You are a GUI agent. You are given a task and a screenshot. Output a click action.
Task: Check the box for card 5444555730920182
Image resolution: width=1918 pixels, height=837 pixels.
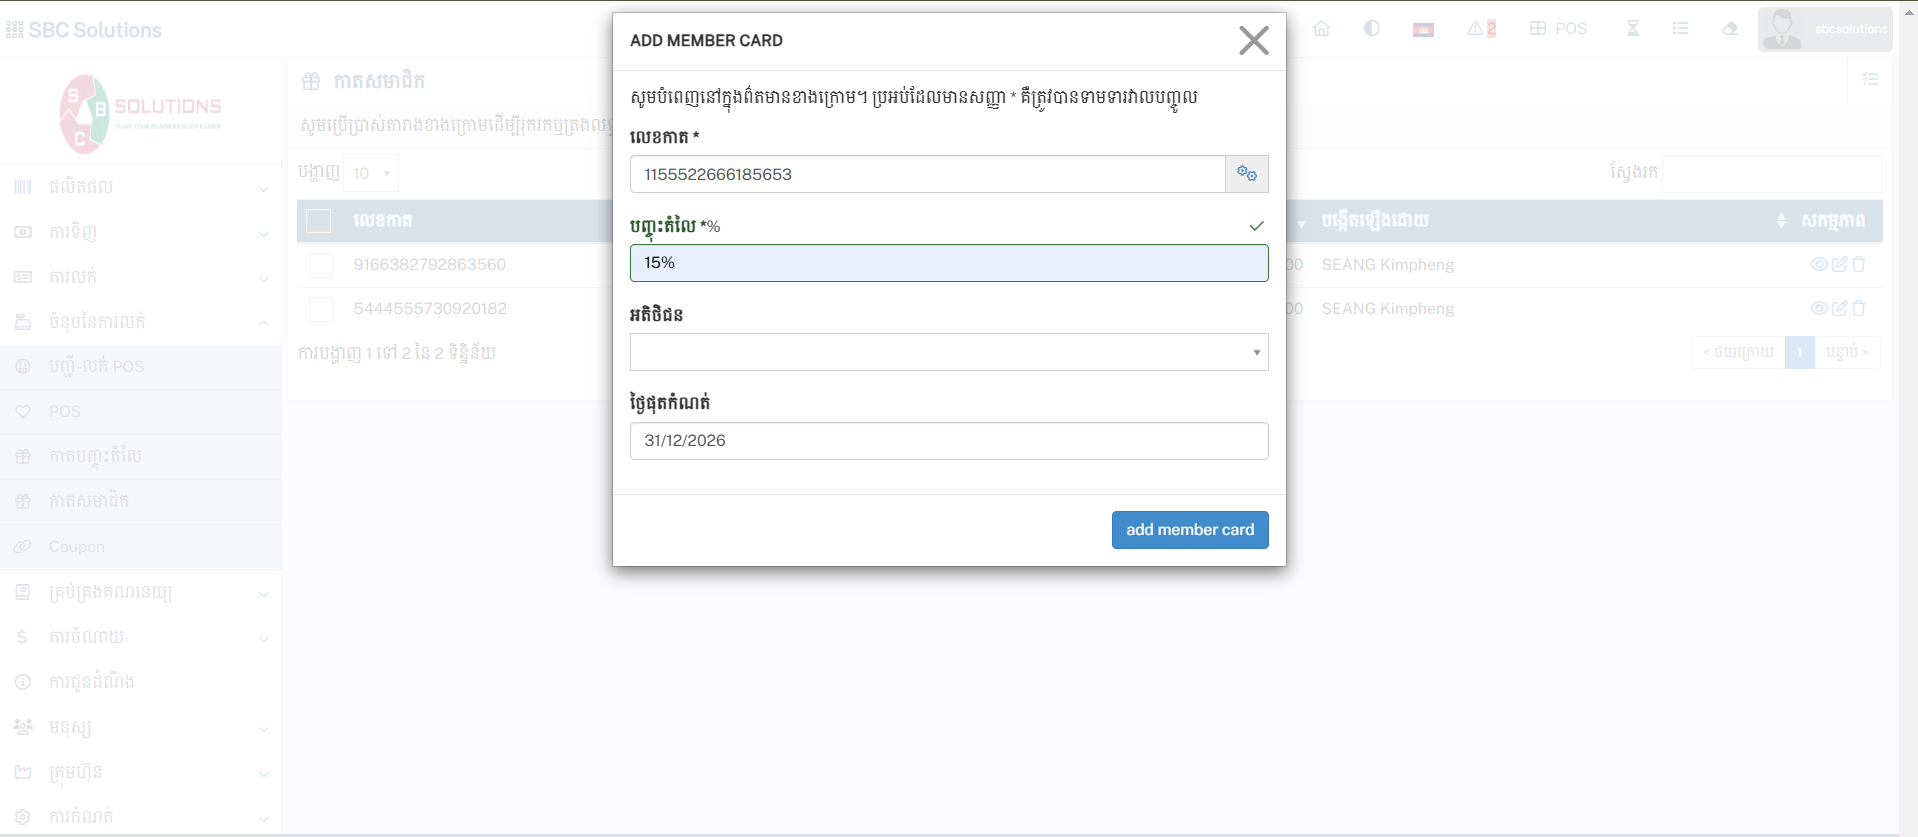pos(321,309)
